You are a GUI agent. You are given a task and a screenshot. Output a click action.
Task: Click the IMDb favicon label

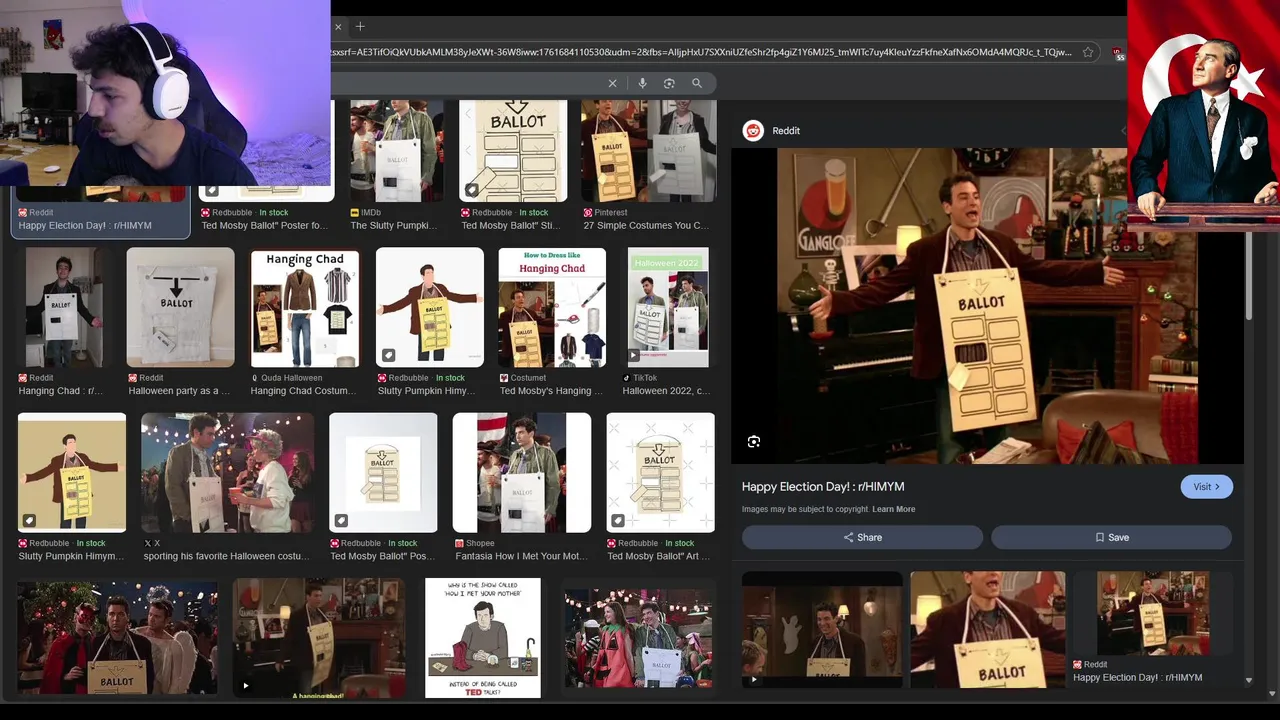pyautogui.click(x=354, y=213)
